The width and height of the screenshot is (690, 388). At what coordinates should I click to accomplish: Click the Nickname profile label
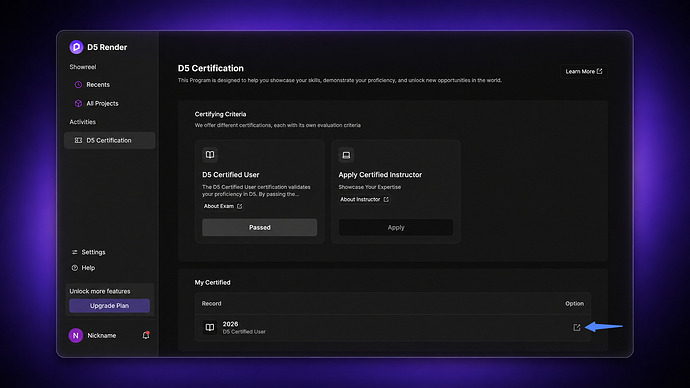coord(102,335)
